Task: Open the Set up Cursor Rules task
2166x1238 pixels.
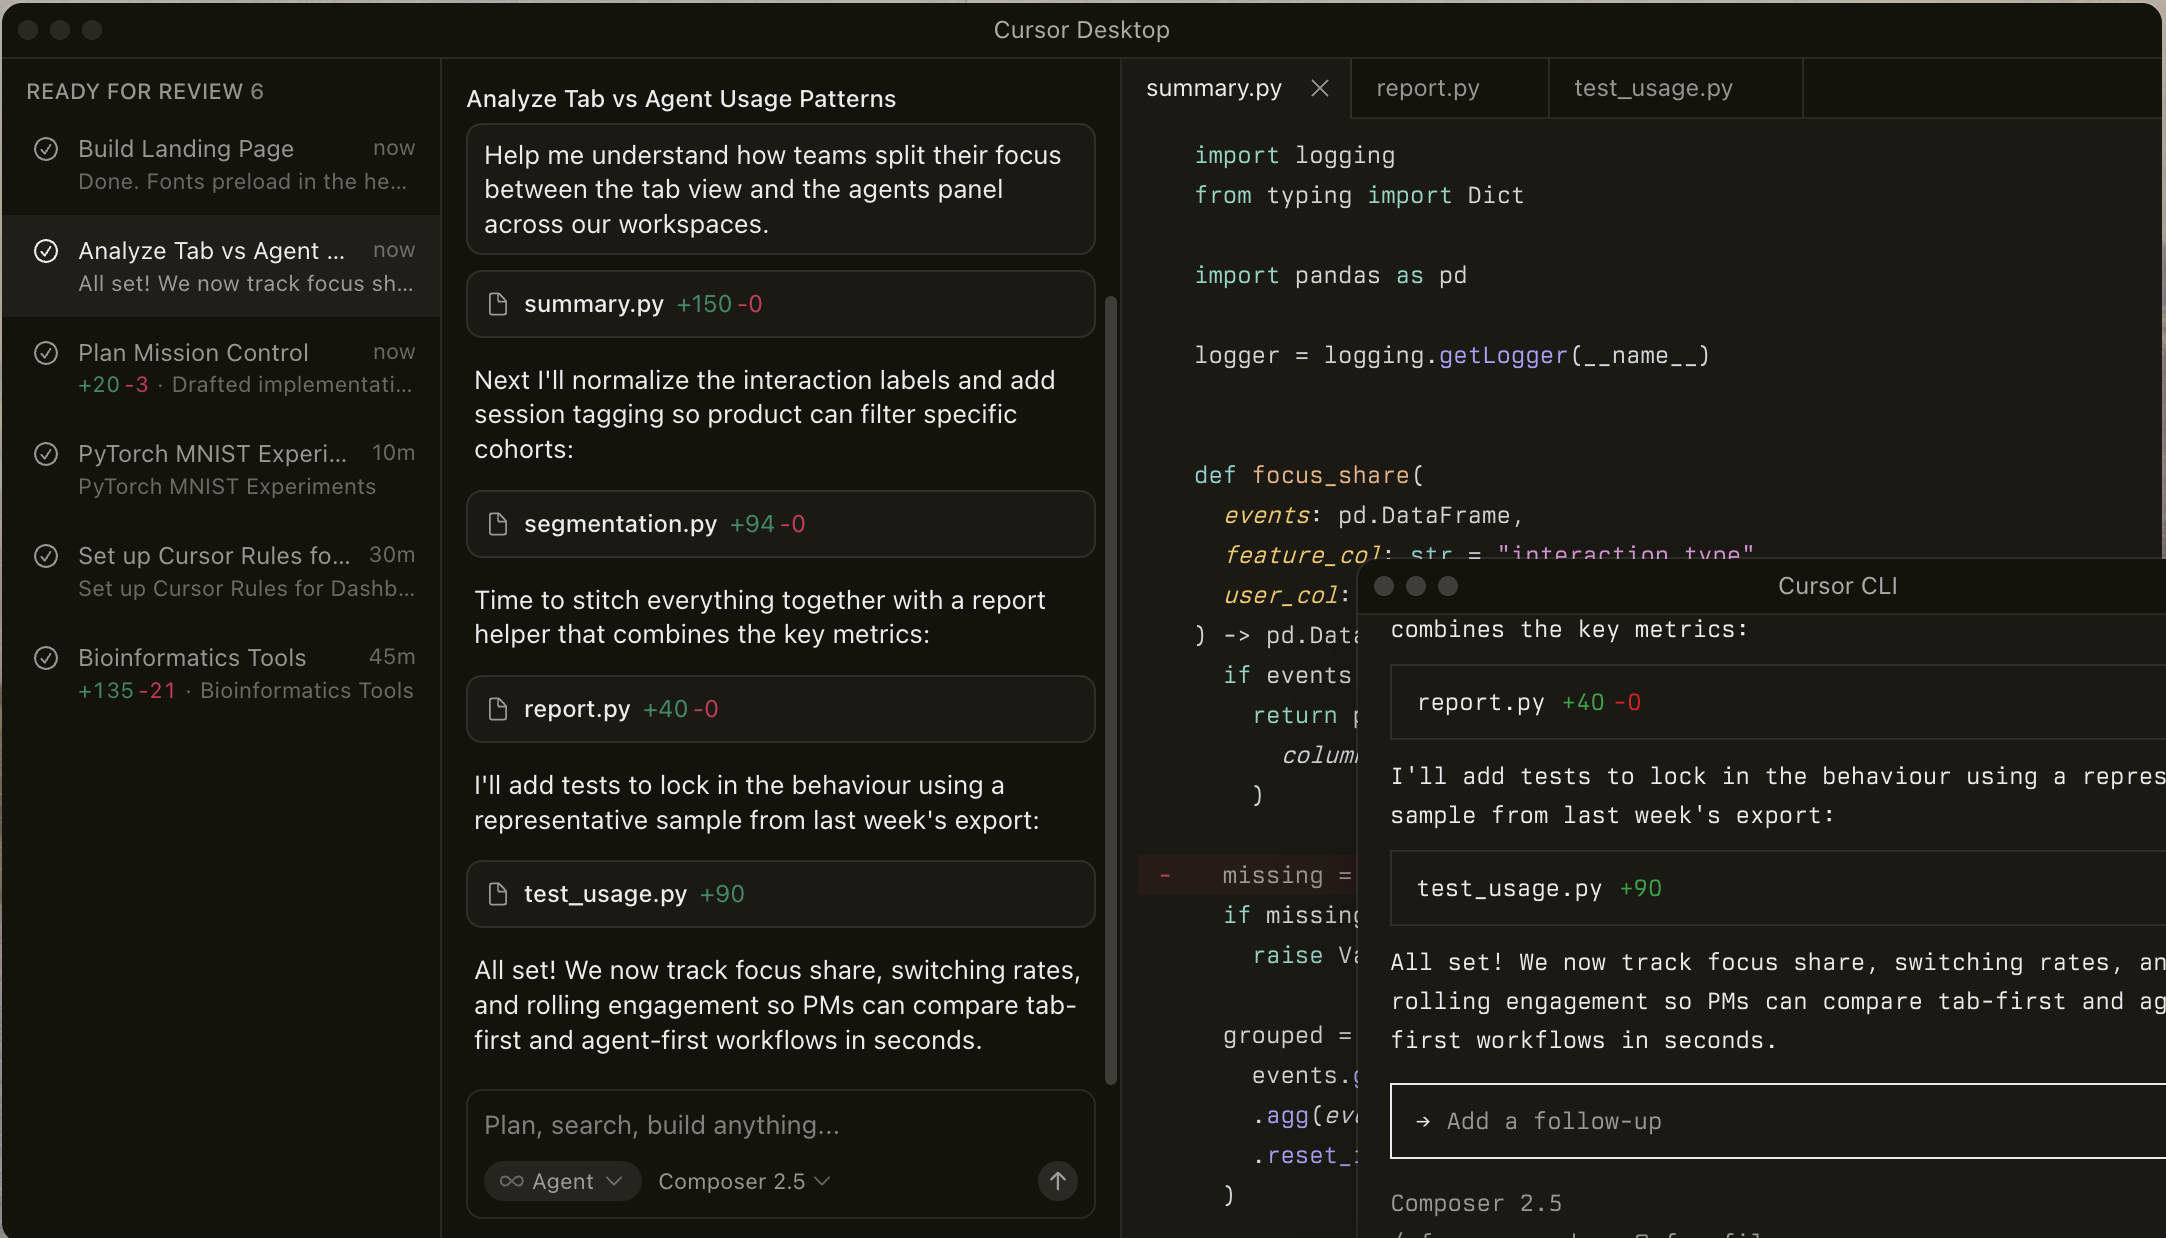Action: [221, 572]
